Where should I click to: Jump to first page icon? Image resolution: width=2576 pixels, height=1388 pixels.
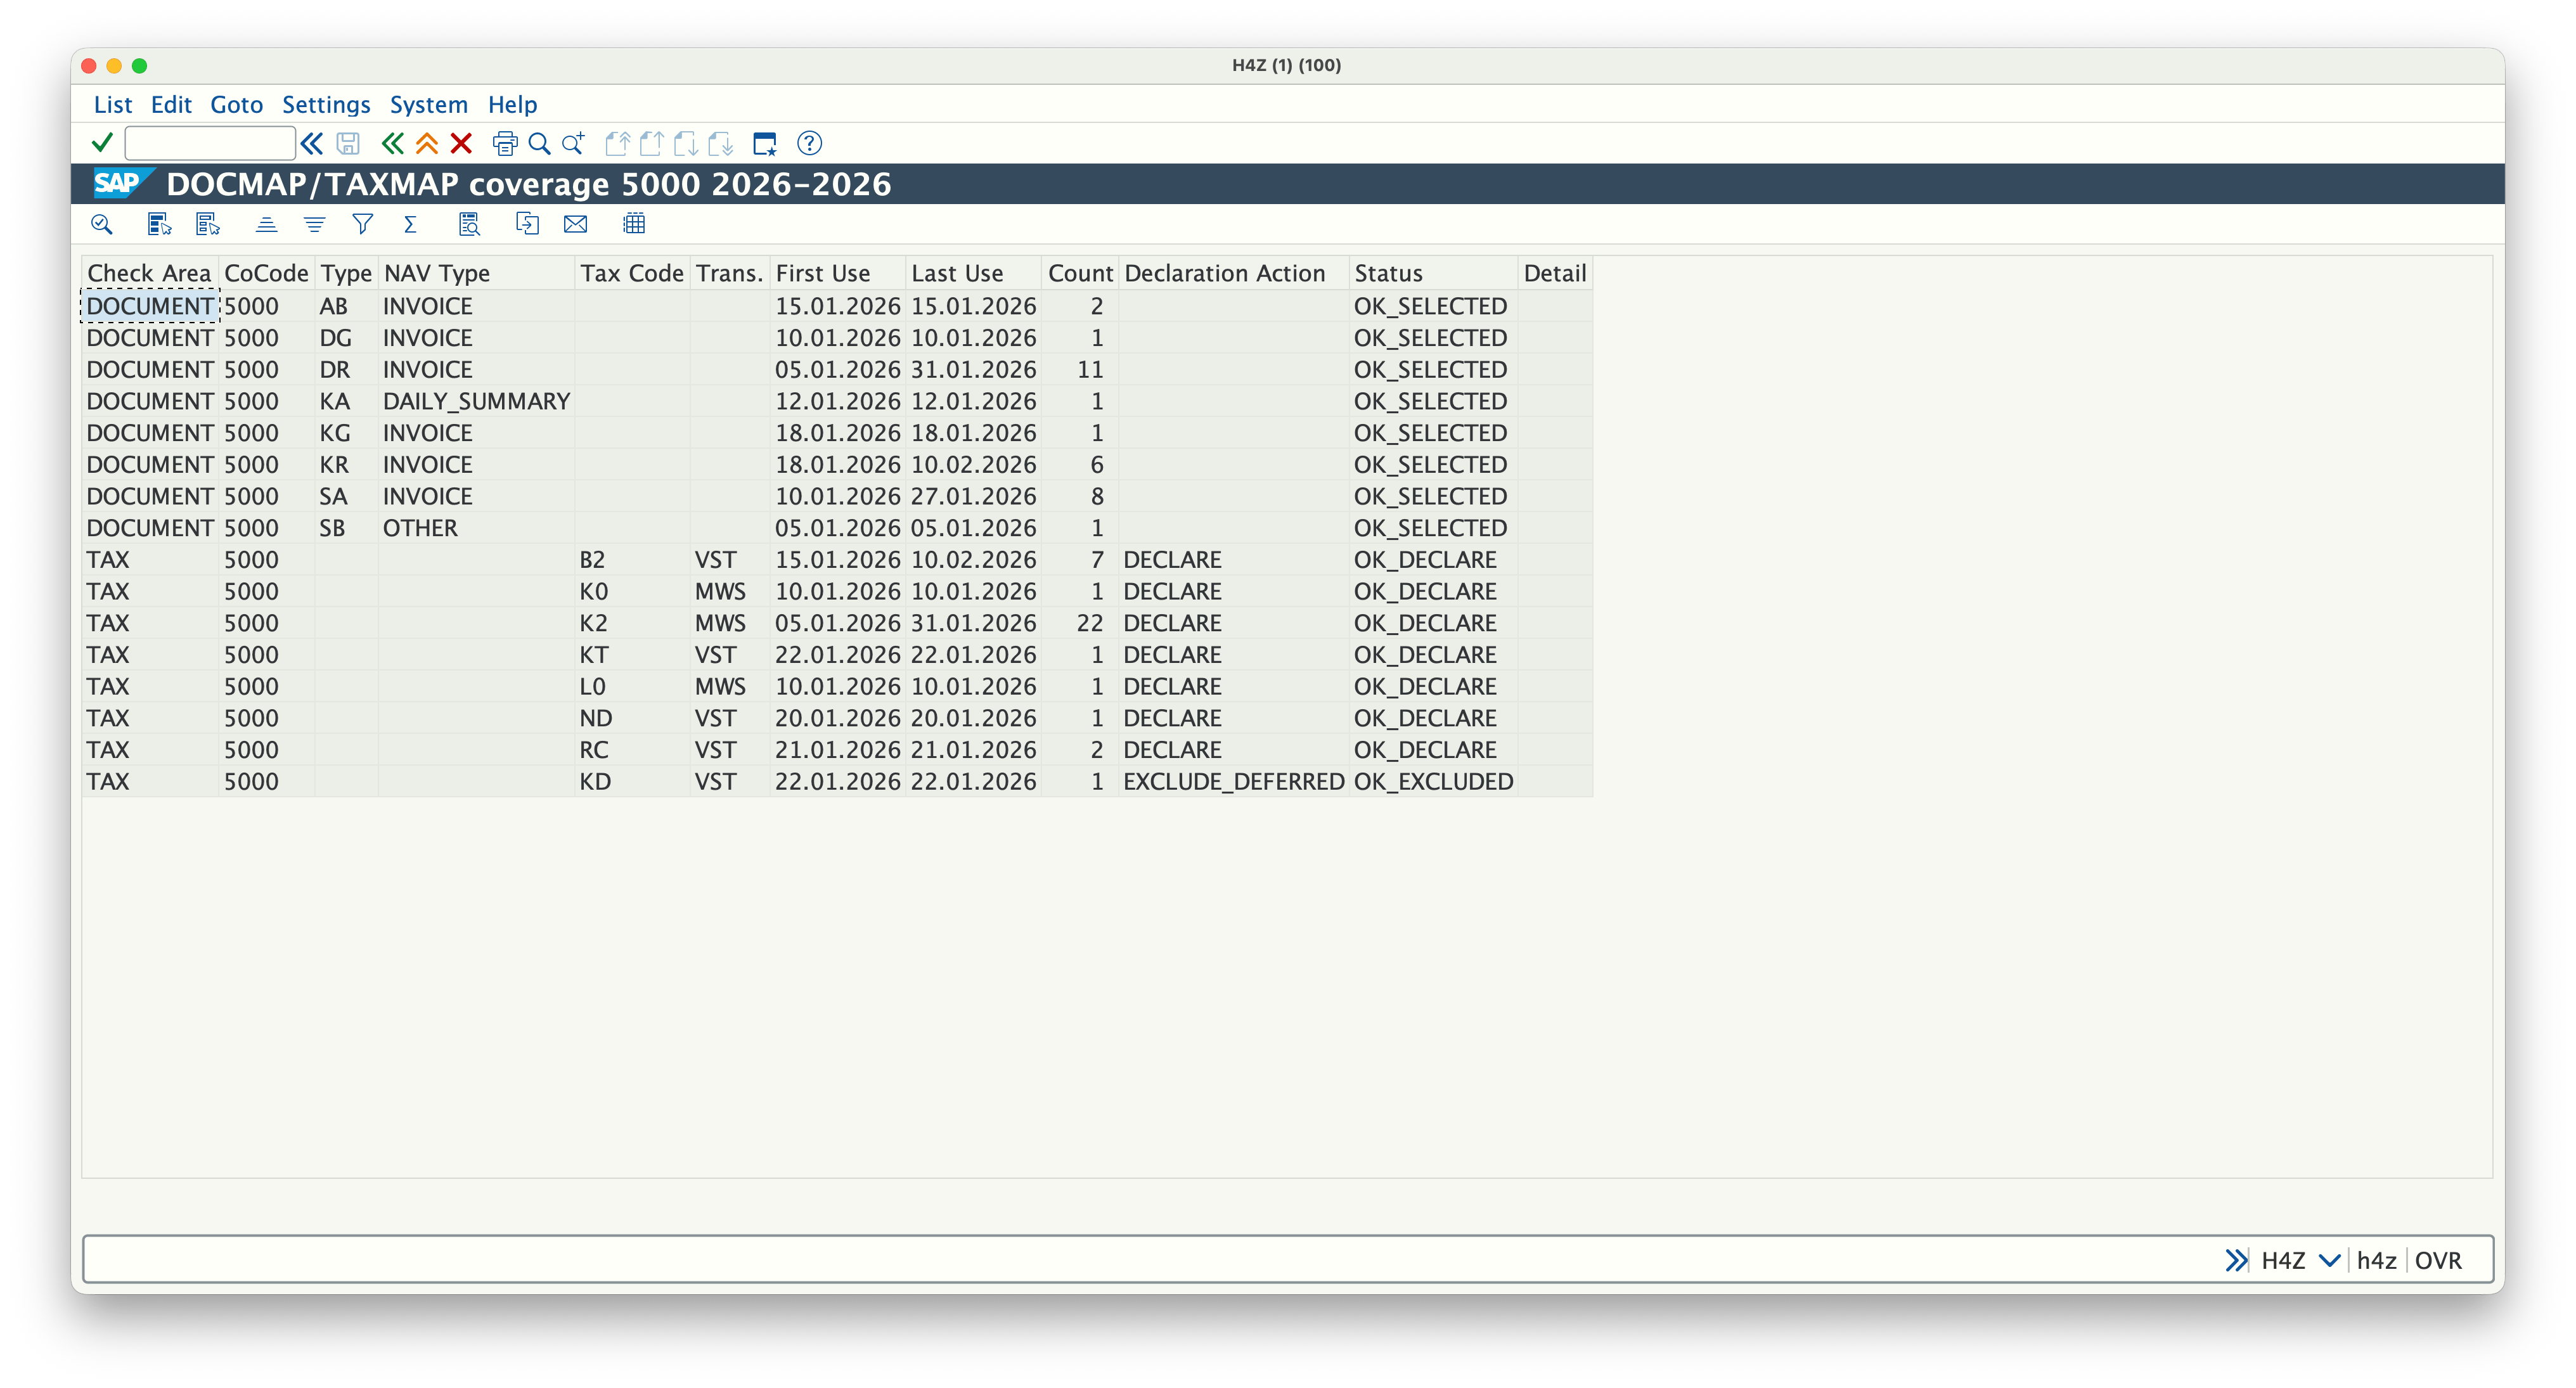click(x=617, y=143)
